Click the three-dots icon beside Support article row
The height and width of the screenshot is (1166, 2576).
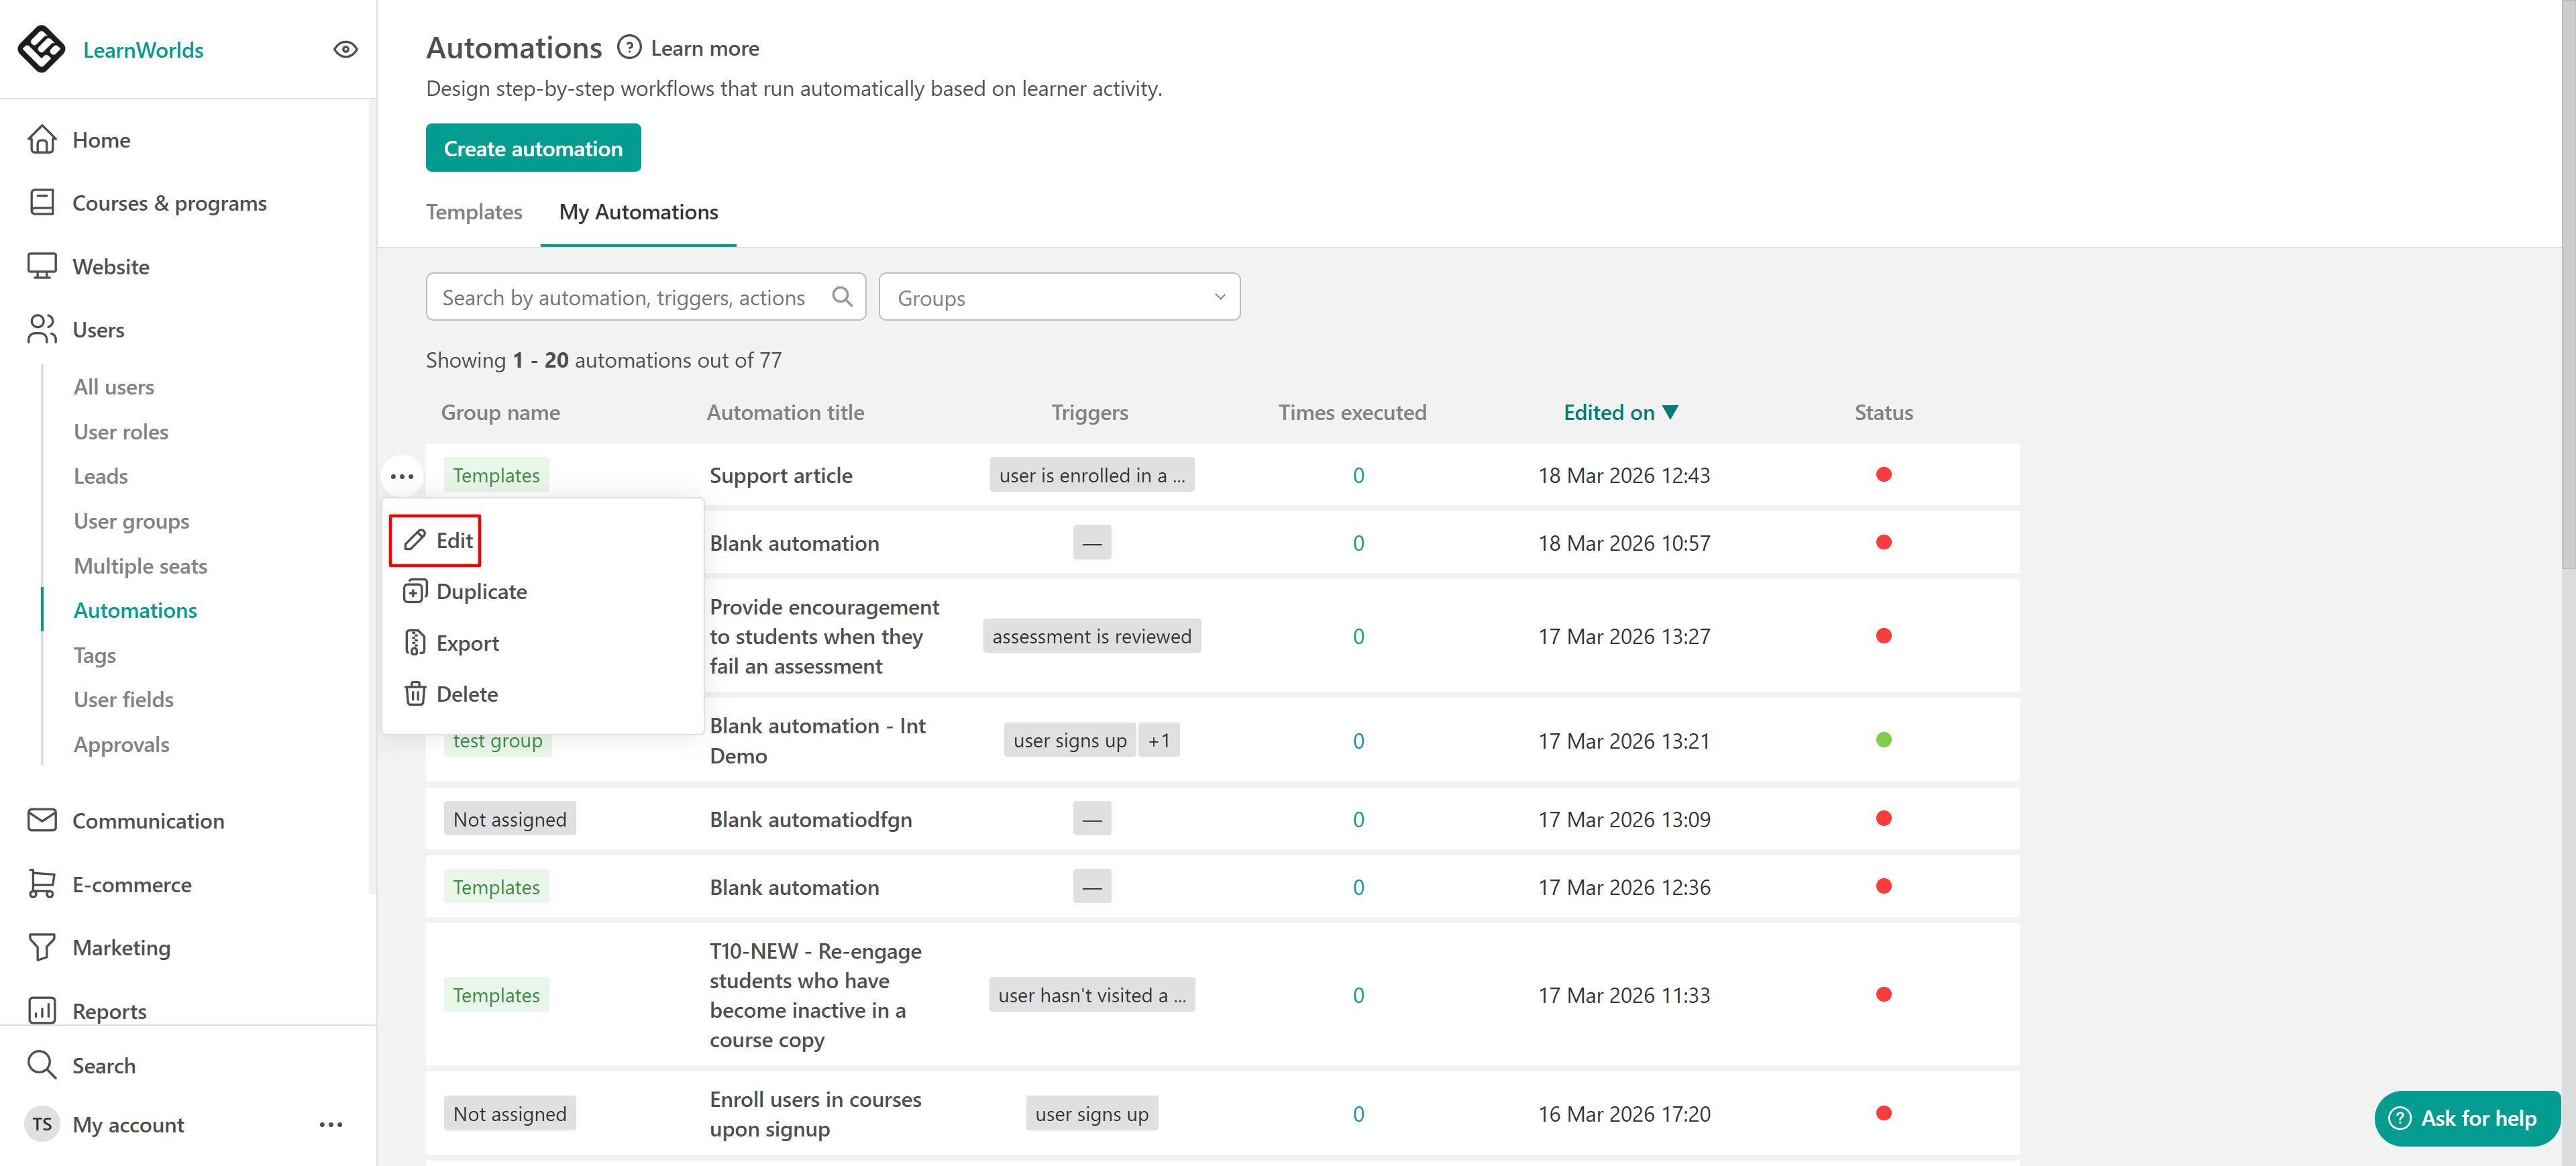coord(402,476)
